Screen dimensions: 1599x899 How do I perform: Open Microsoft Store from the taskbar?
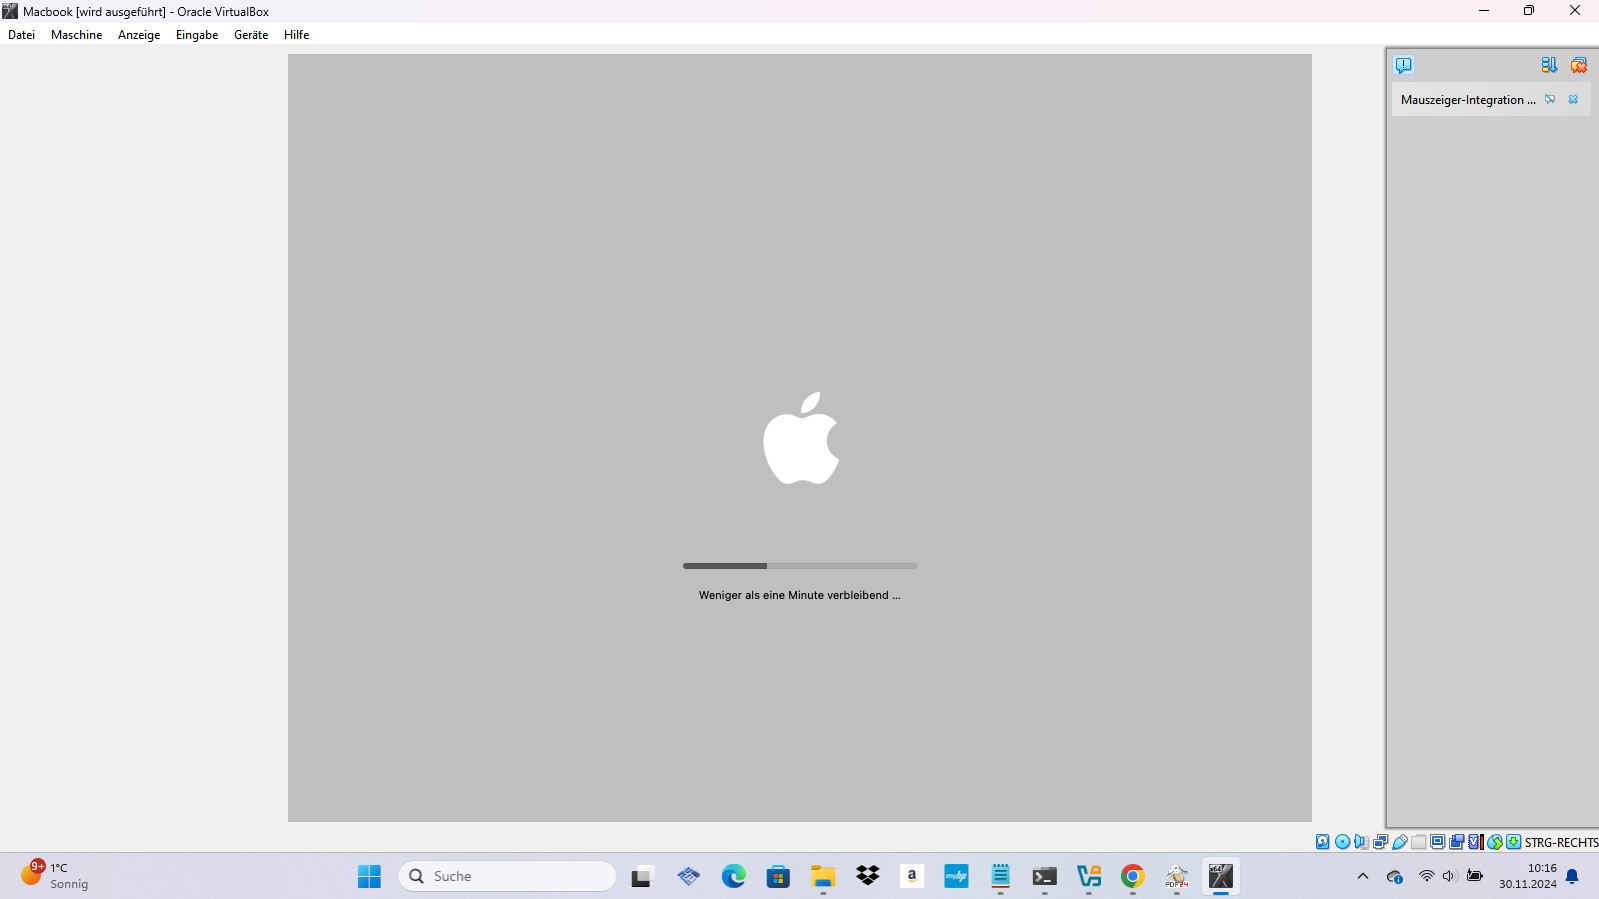tap(778, 876)
